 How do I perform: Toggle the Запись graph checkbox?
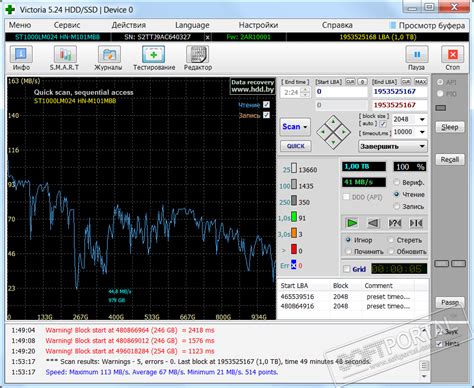pos(266,115)
